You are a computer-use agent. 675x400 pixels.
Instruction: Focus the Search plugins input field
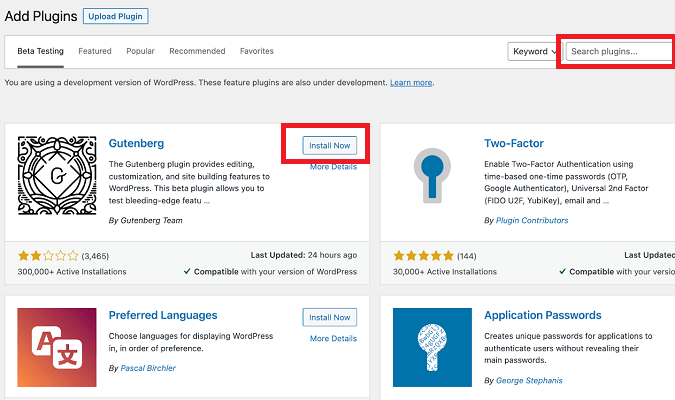620,51
